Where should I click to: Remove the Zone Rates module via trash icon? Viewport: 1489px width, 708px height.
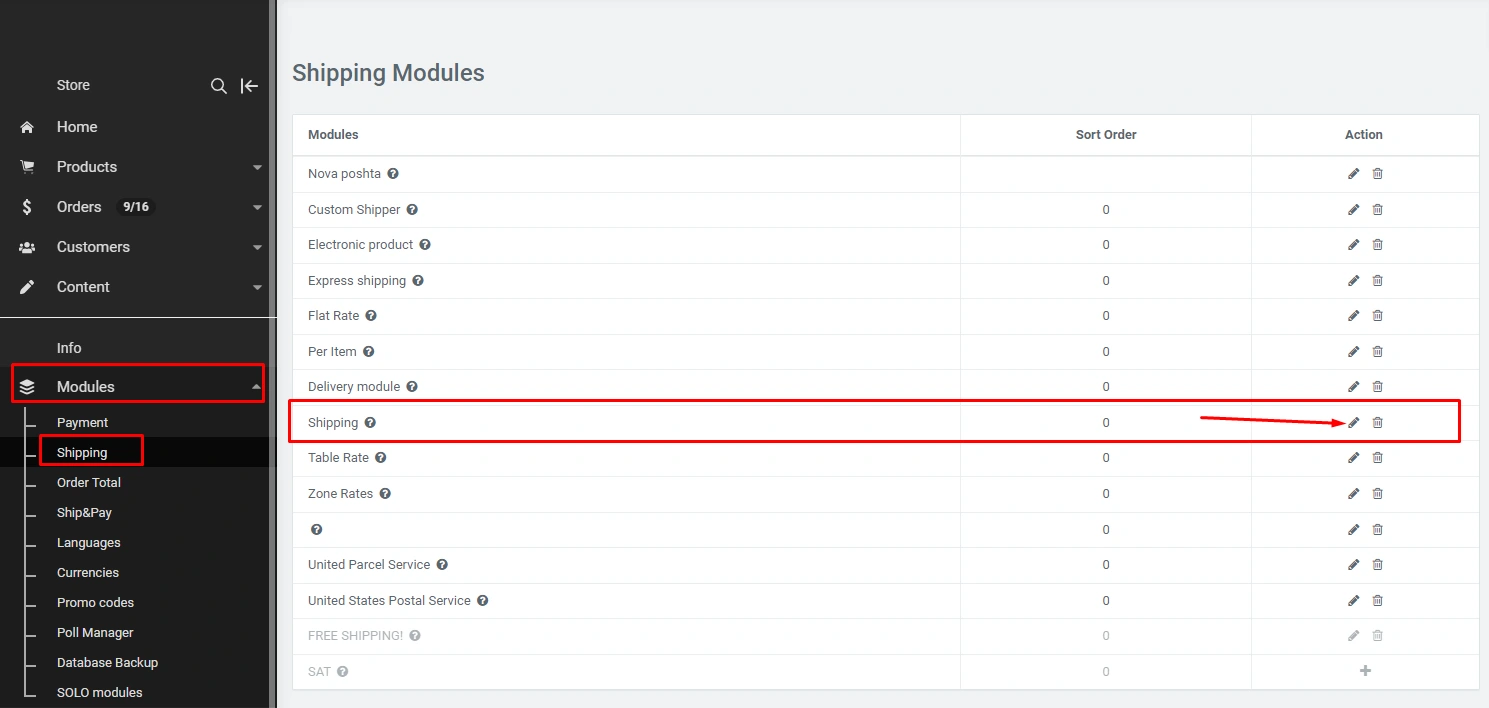pyautogui.click(x=1377, y=494)
